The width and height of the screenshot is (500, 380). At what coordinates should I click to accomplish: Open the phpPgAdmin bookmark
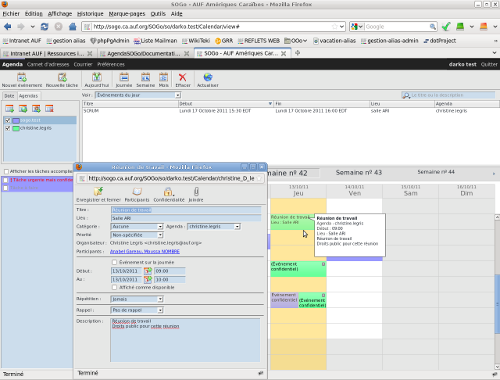(x=110, y=41)
